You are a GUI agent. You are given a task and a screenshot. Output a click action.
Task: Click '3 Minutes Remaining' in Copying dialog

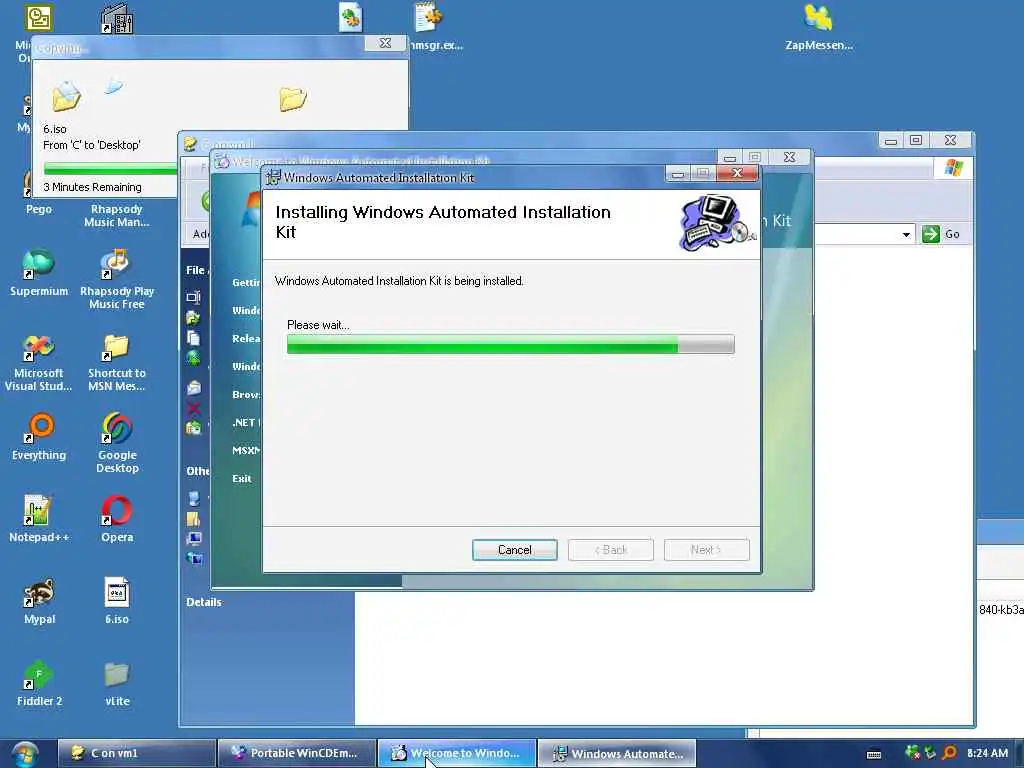(x=92, y=187)
